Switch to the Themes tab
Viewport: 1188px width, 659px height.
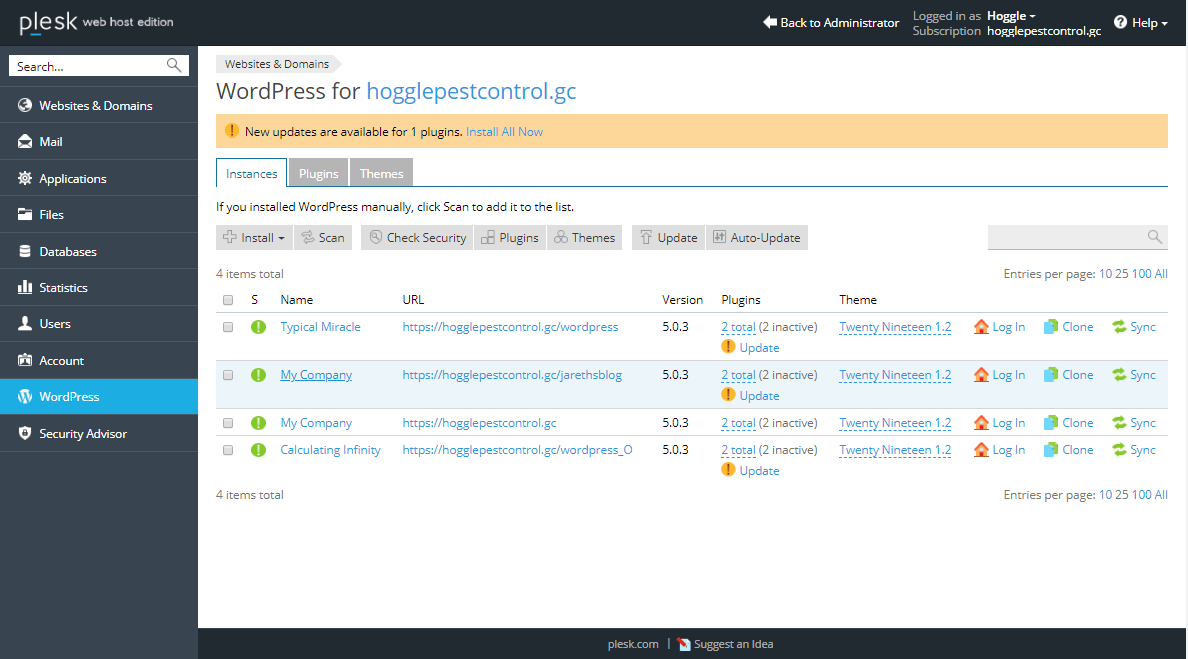pyautogui.click(x=381, y=173)
